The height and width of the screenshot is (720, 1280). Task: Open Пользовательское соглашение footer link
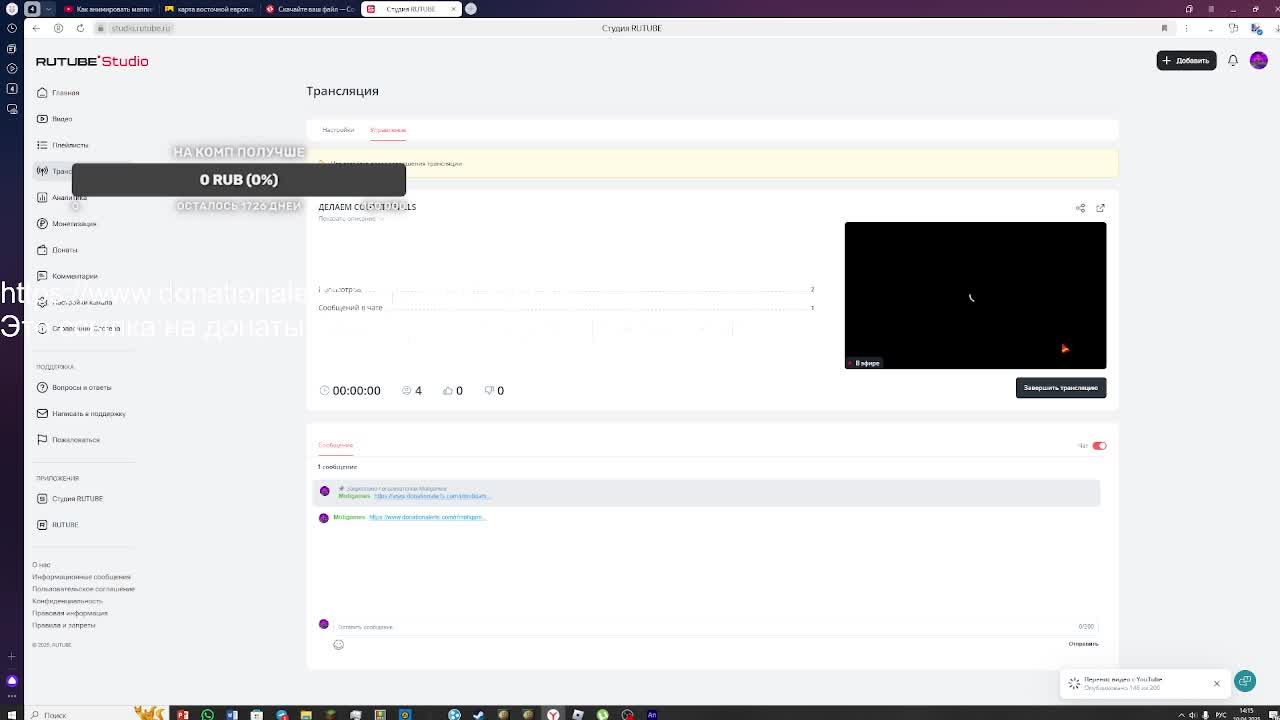(83, 589)
